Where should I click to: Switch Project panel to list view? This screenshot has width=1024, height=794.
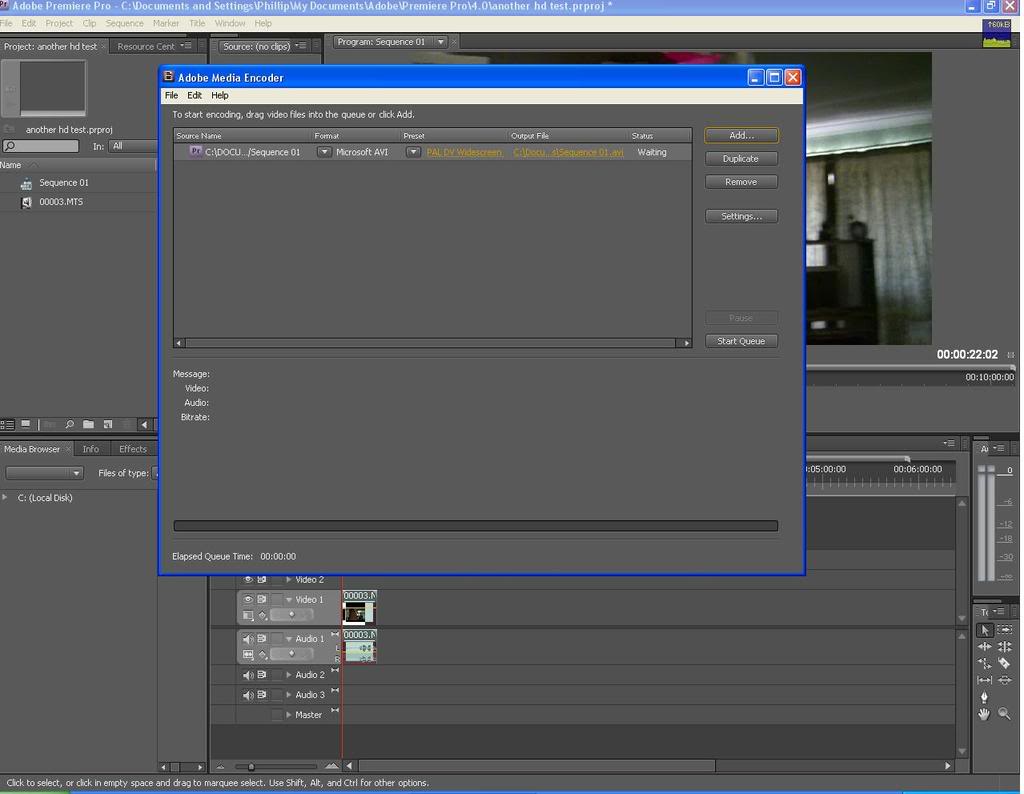pyautogui.click(x=8, y=425)
